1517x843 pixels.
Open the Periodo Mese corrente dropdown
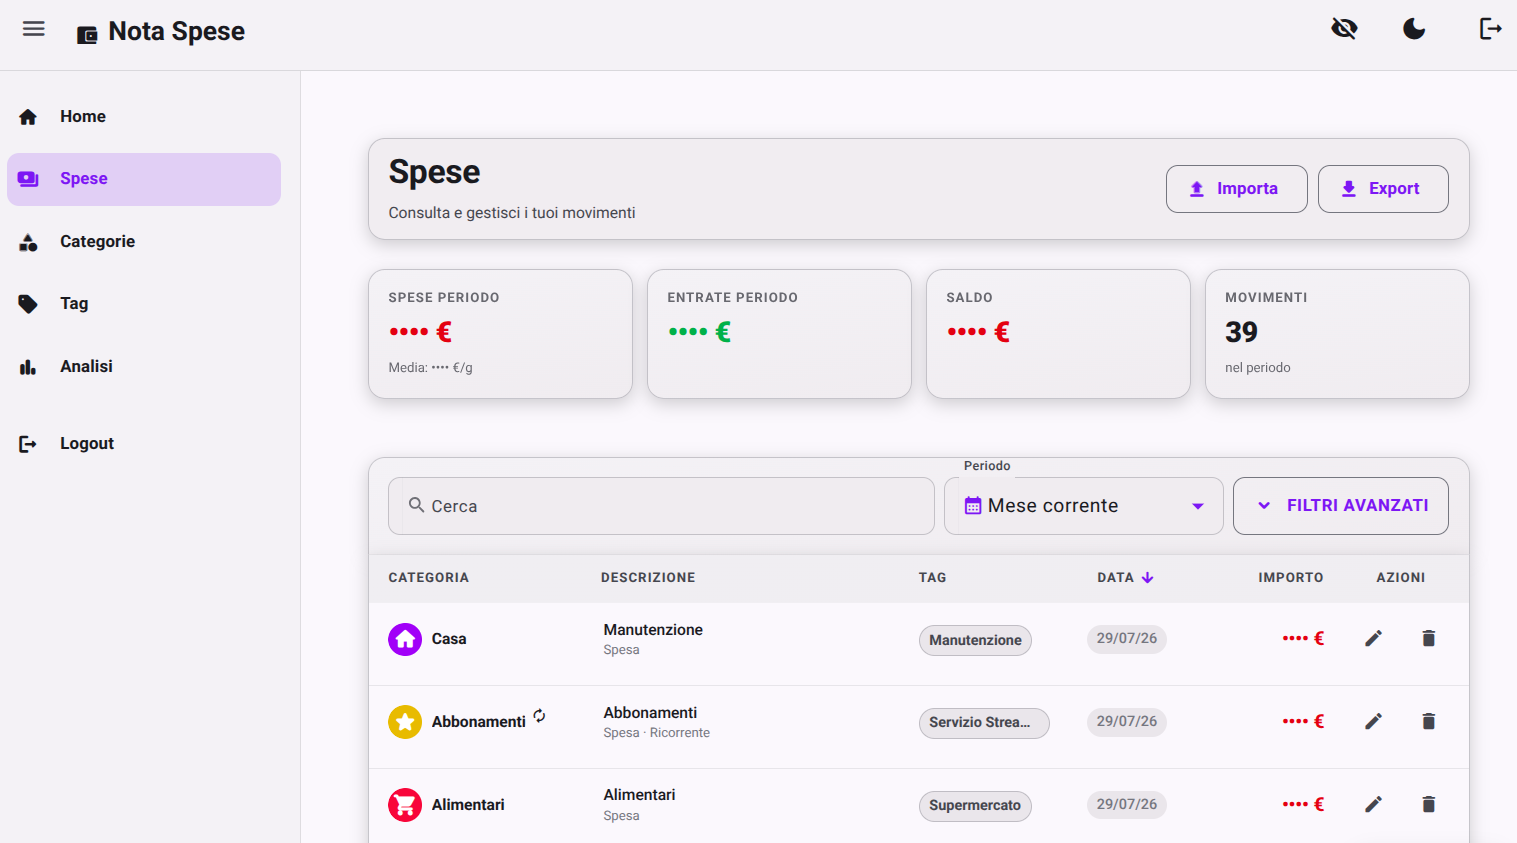pos(1084,506)
